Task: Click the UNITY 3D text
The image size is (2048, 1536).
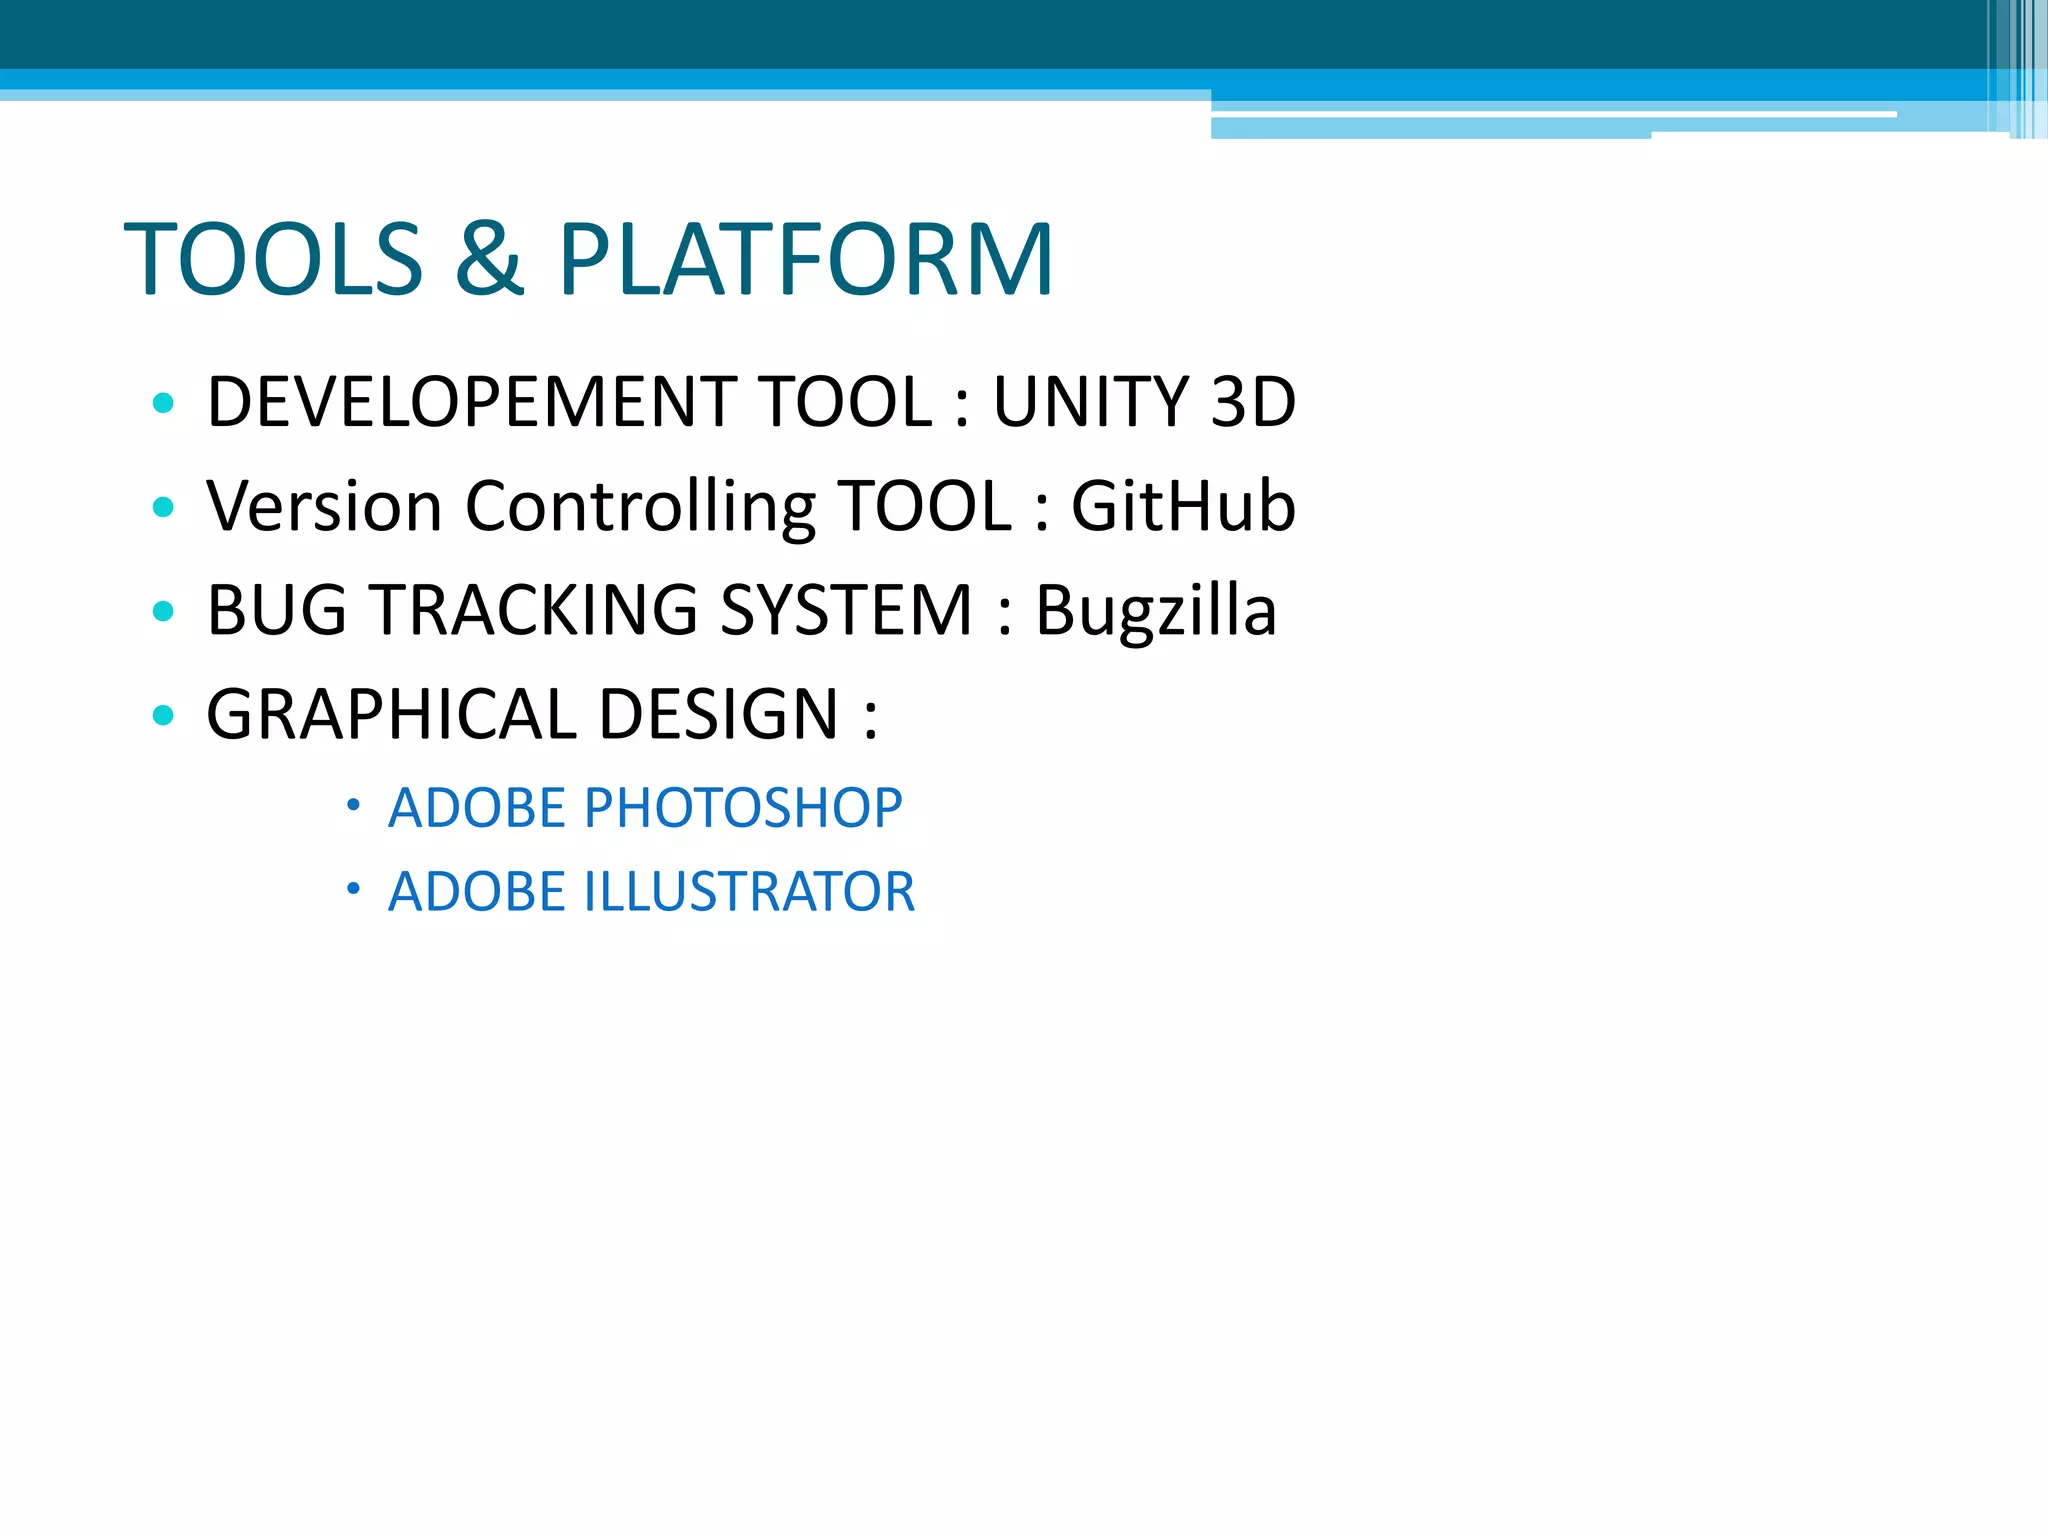Action: 1144,402
